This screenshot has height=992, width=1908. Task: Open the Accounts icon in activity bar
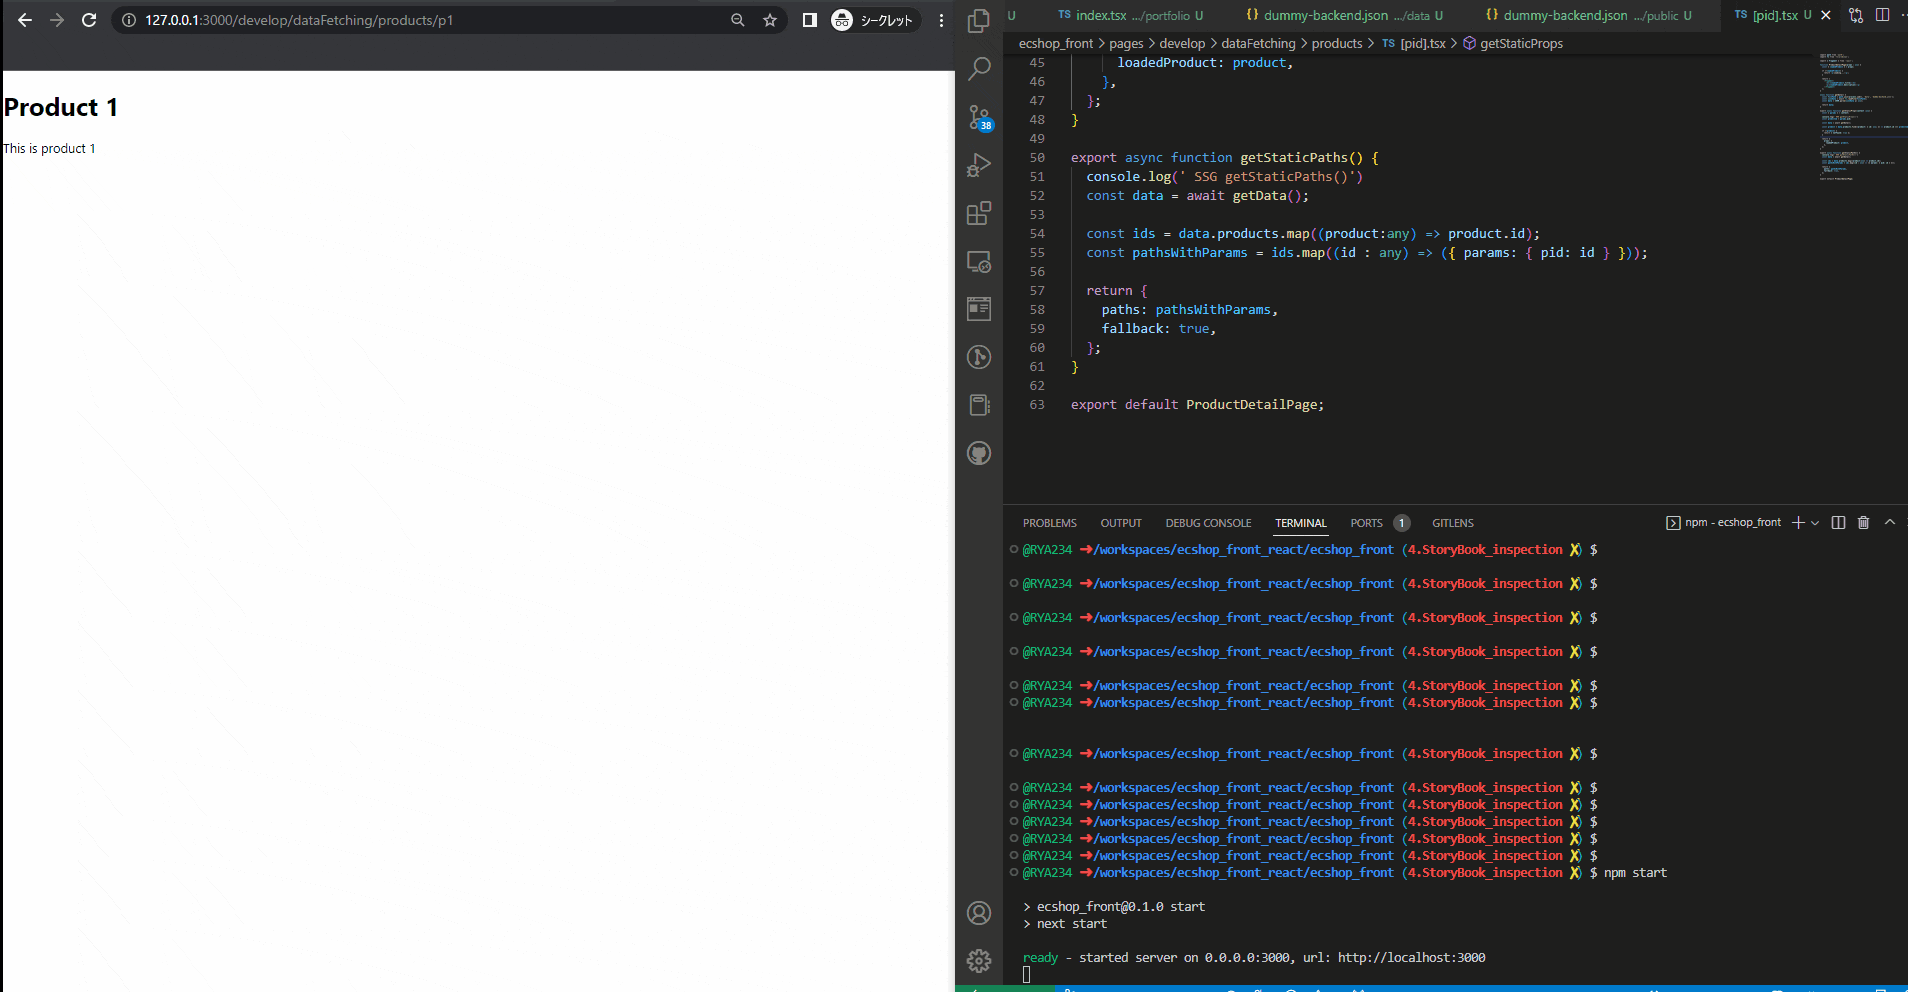pos(979,913)
